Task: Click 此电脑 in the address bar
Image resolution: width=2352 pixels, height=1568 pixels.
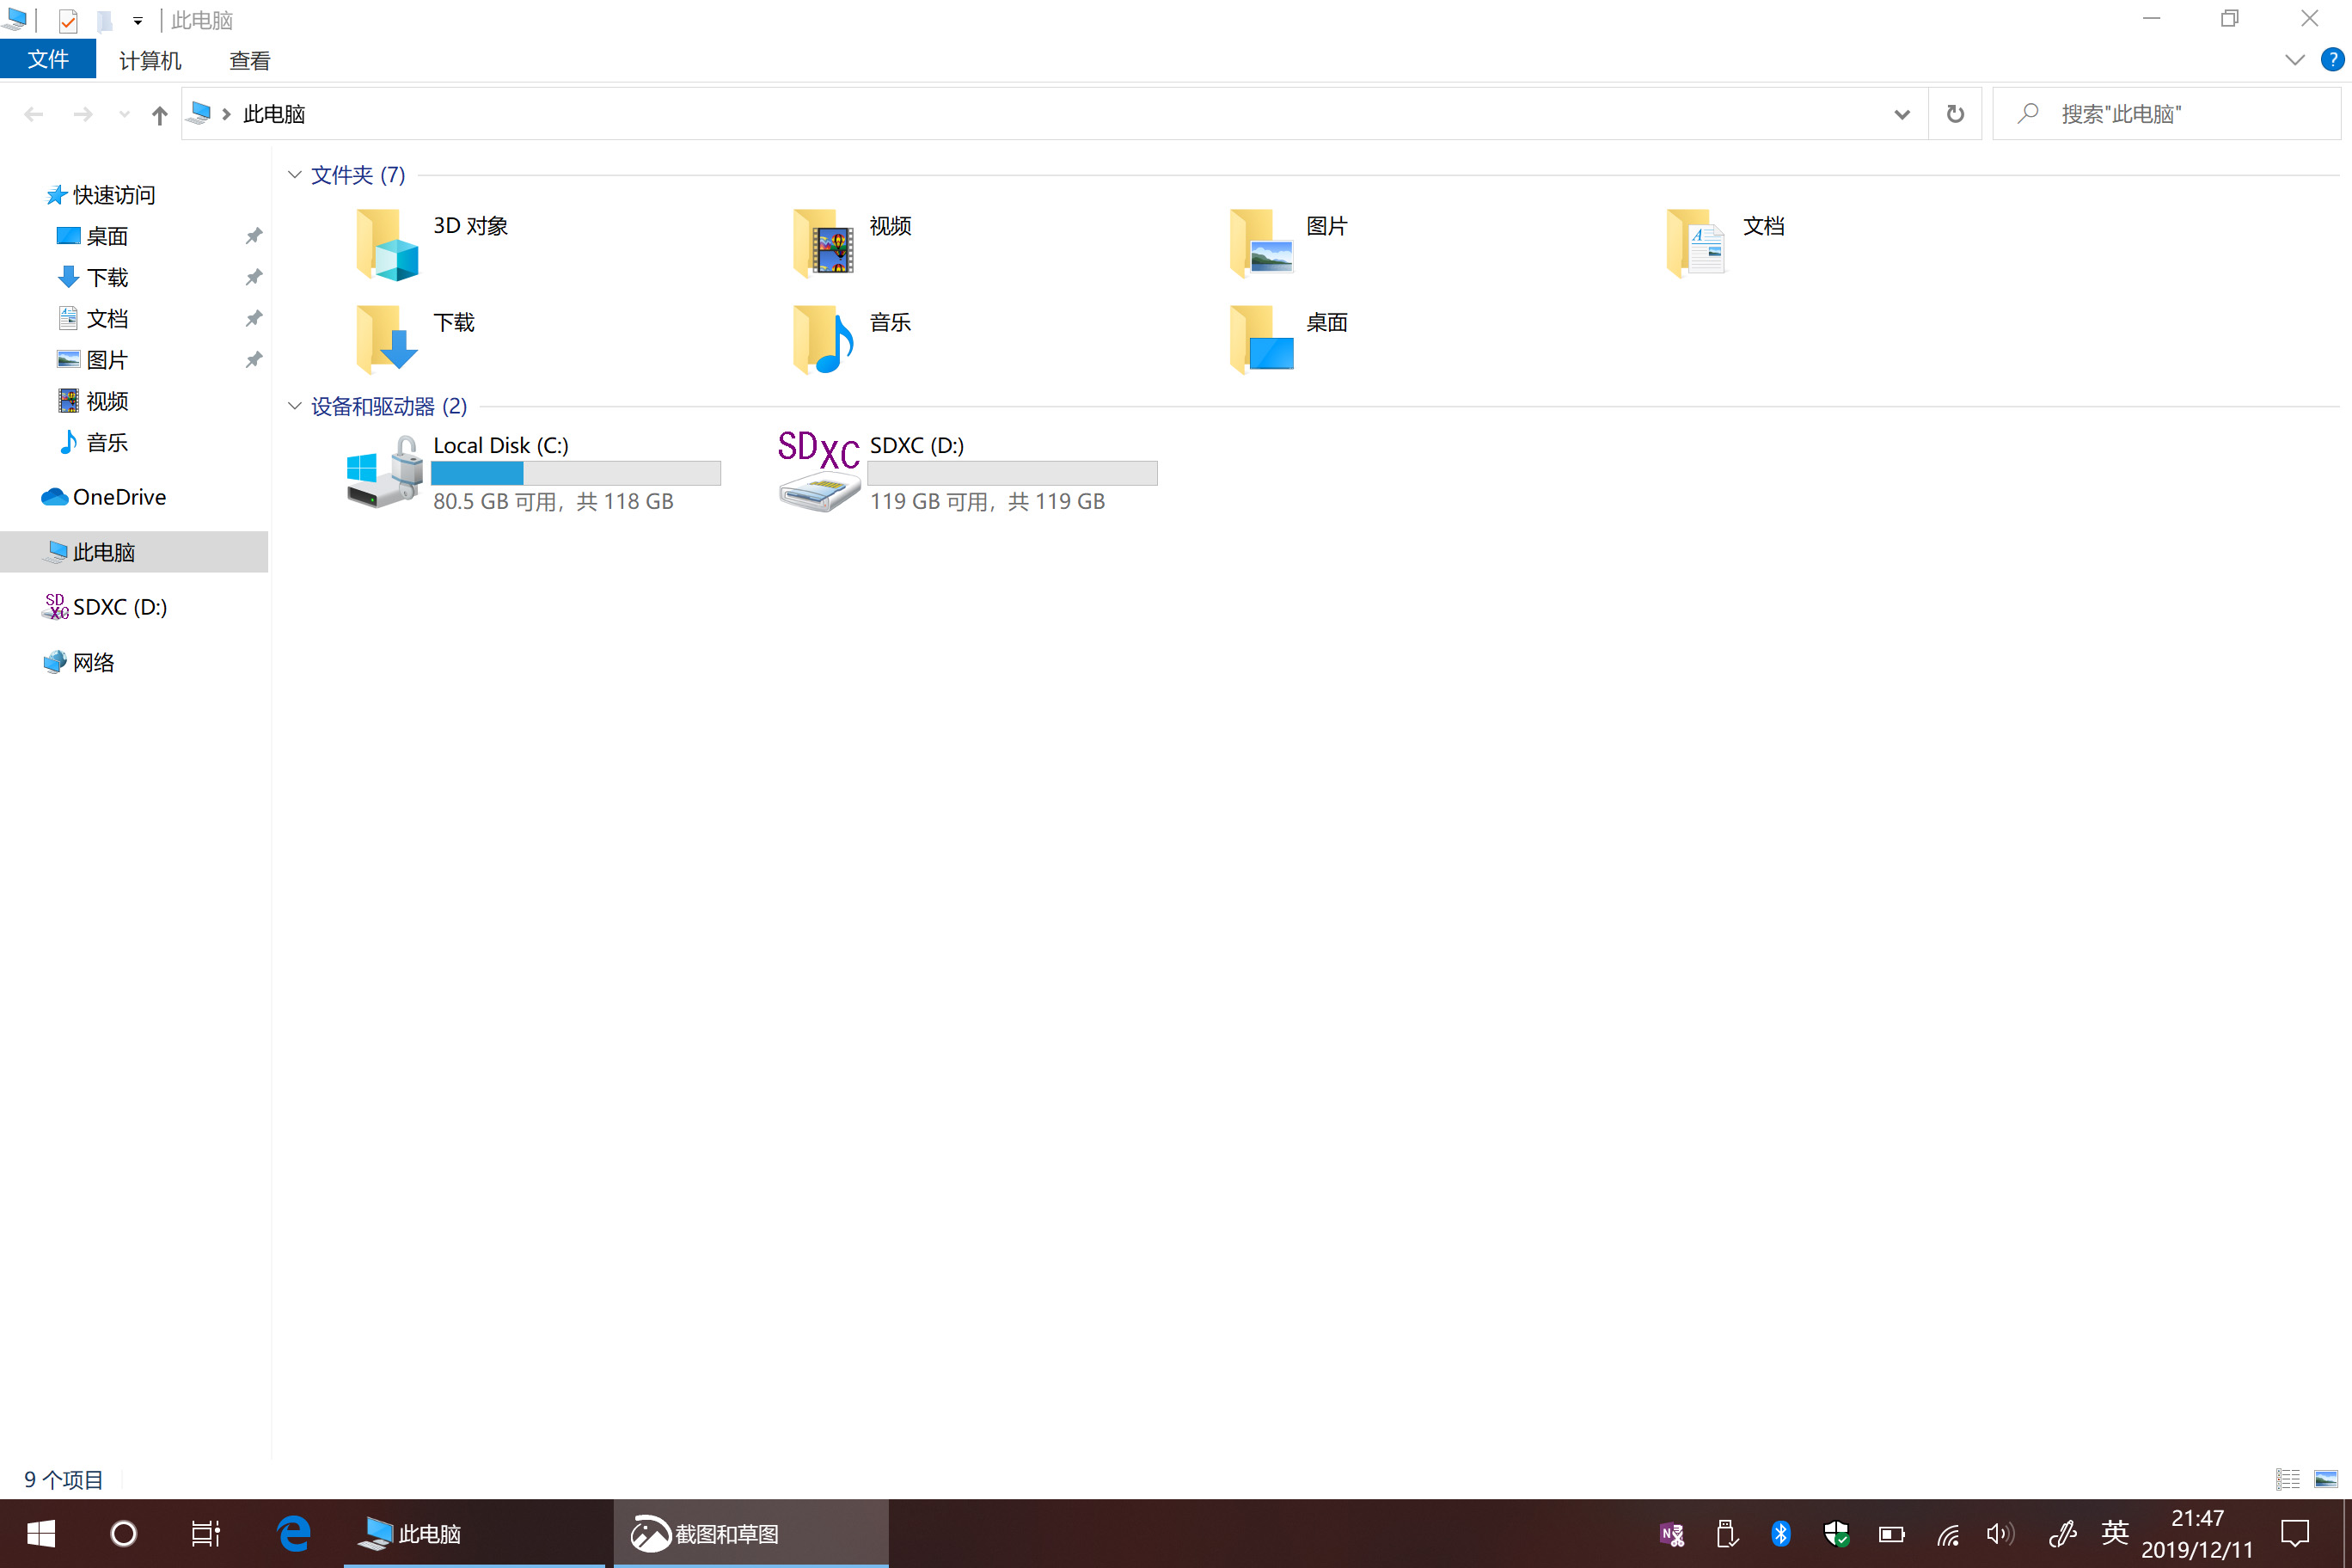Action: tap(274, 114)
